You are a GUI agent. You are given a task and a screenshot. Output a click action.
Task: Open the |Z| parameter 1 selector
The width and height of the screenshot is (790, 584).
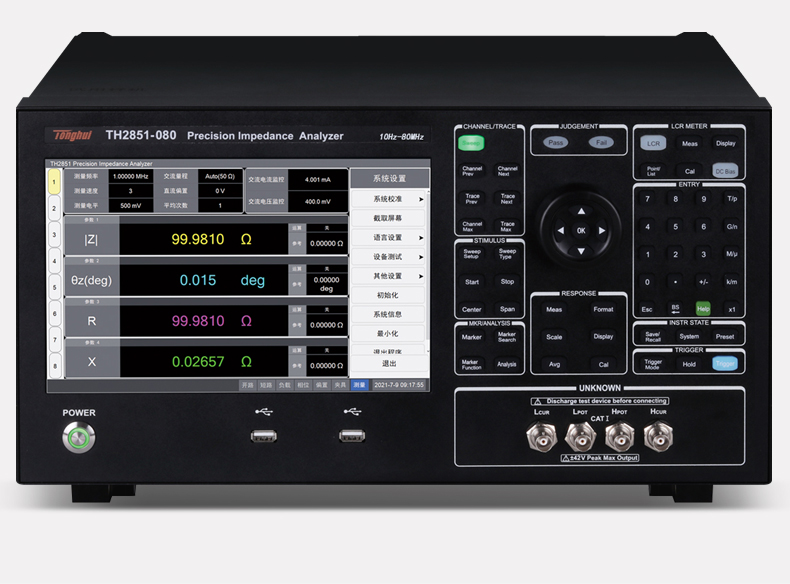pyautogui.click(x=91, y=239)
